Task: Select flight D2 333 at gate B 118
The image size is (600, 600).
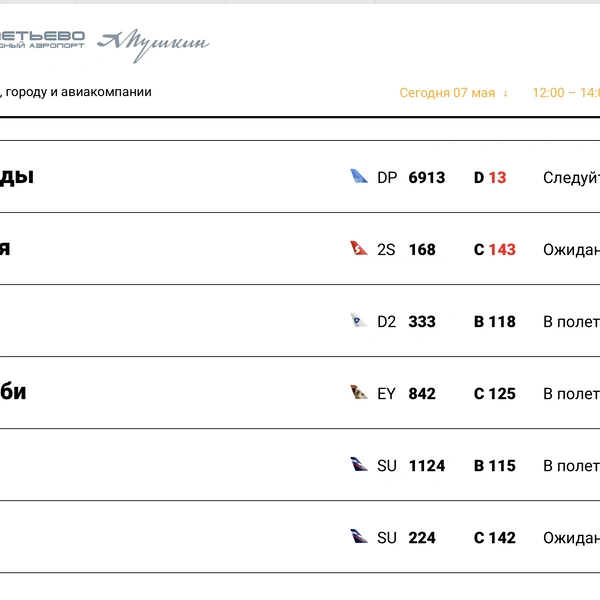Action: coord(300,321)
